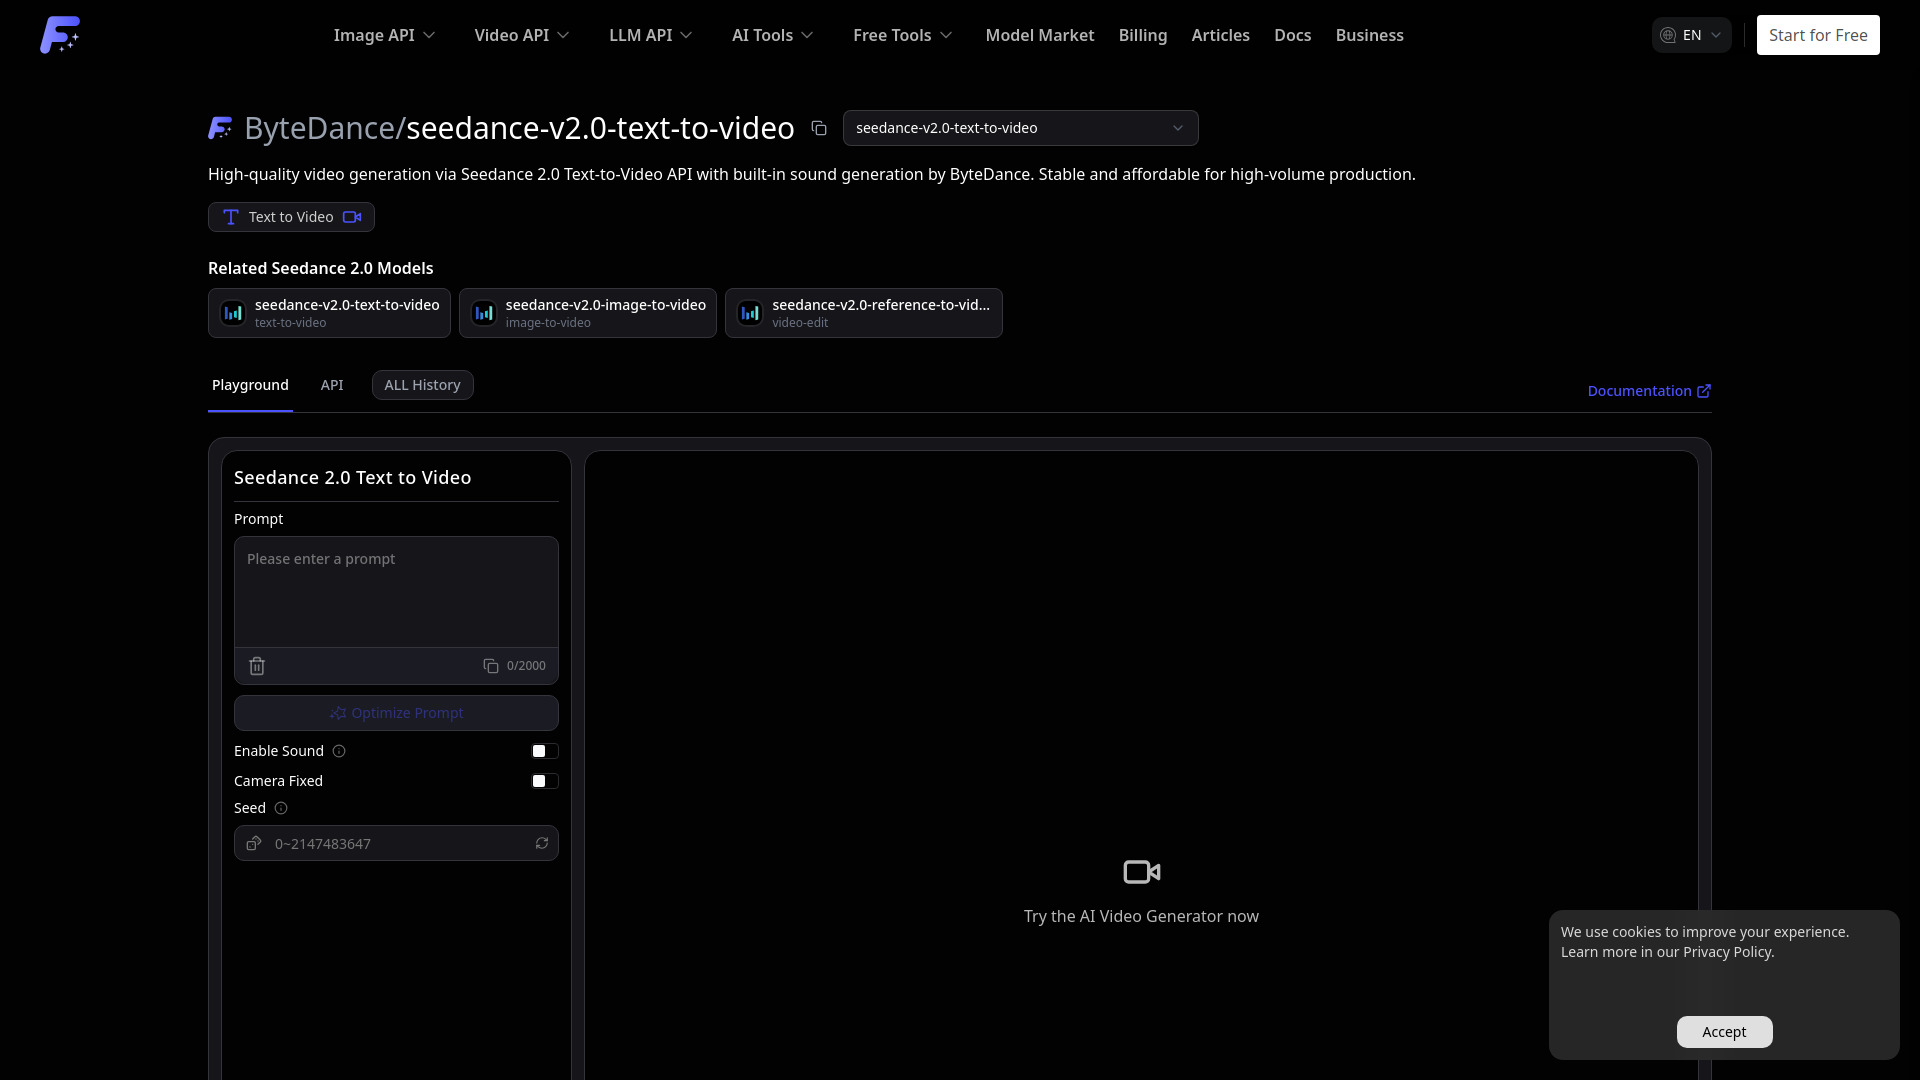
Task: Switch to the API tab
Action: click(x=332, y=385)
